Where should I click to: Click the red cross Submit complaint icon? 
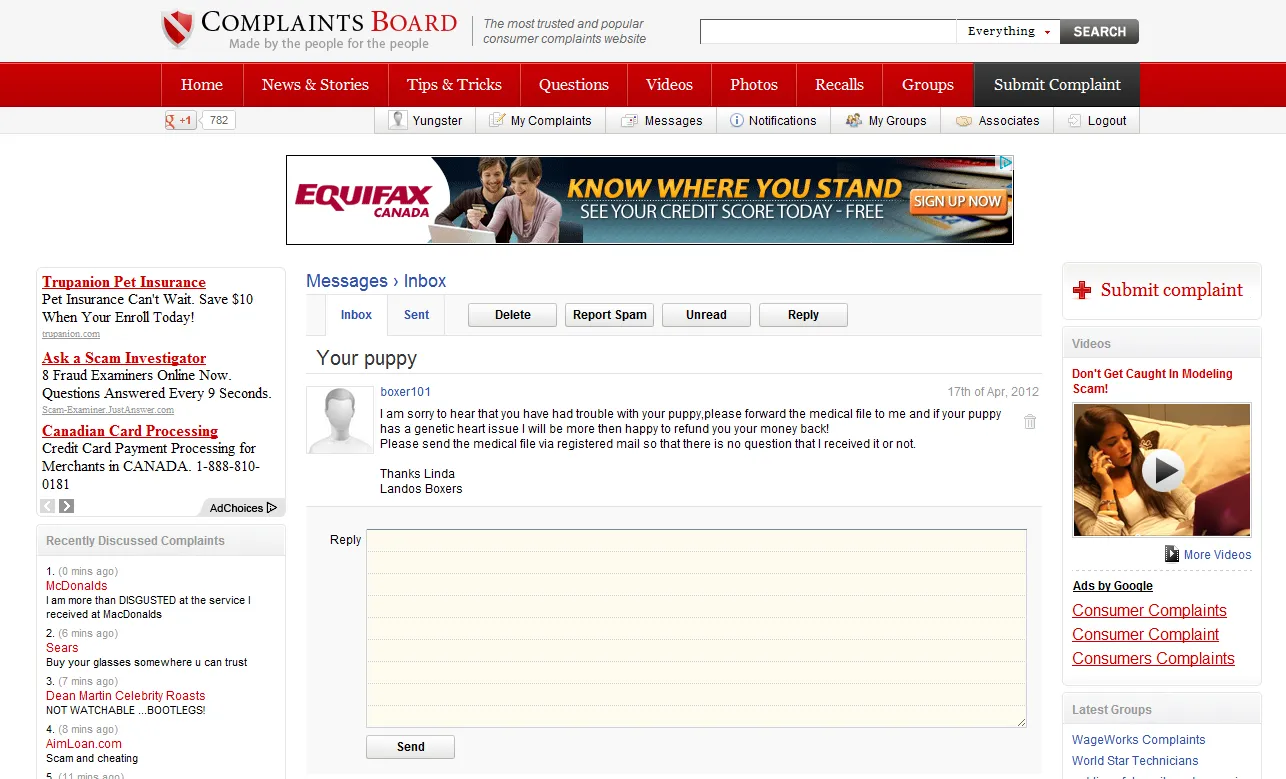pos(1082,290)
